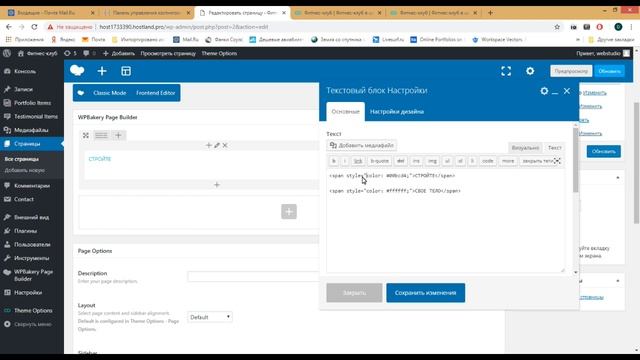640x360 pixels.
Task: Click the Description input field
Action: point(253,276)
